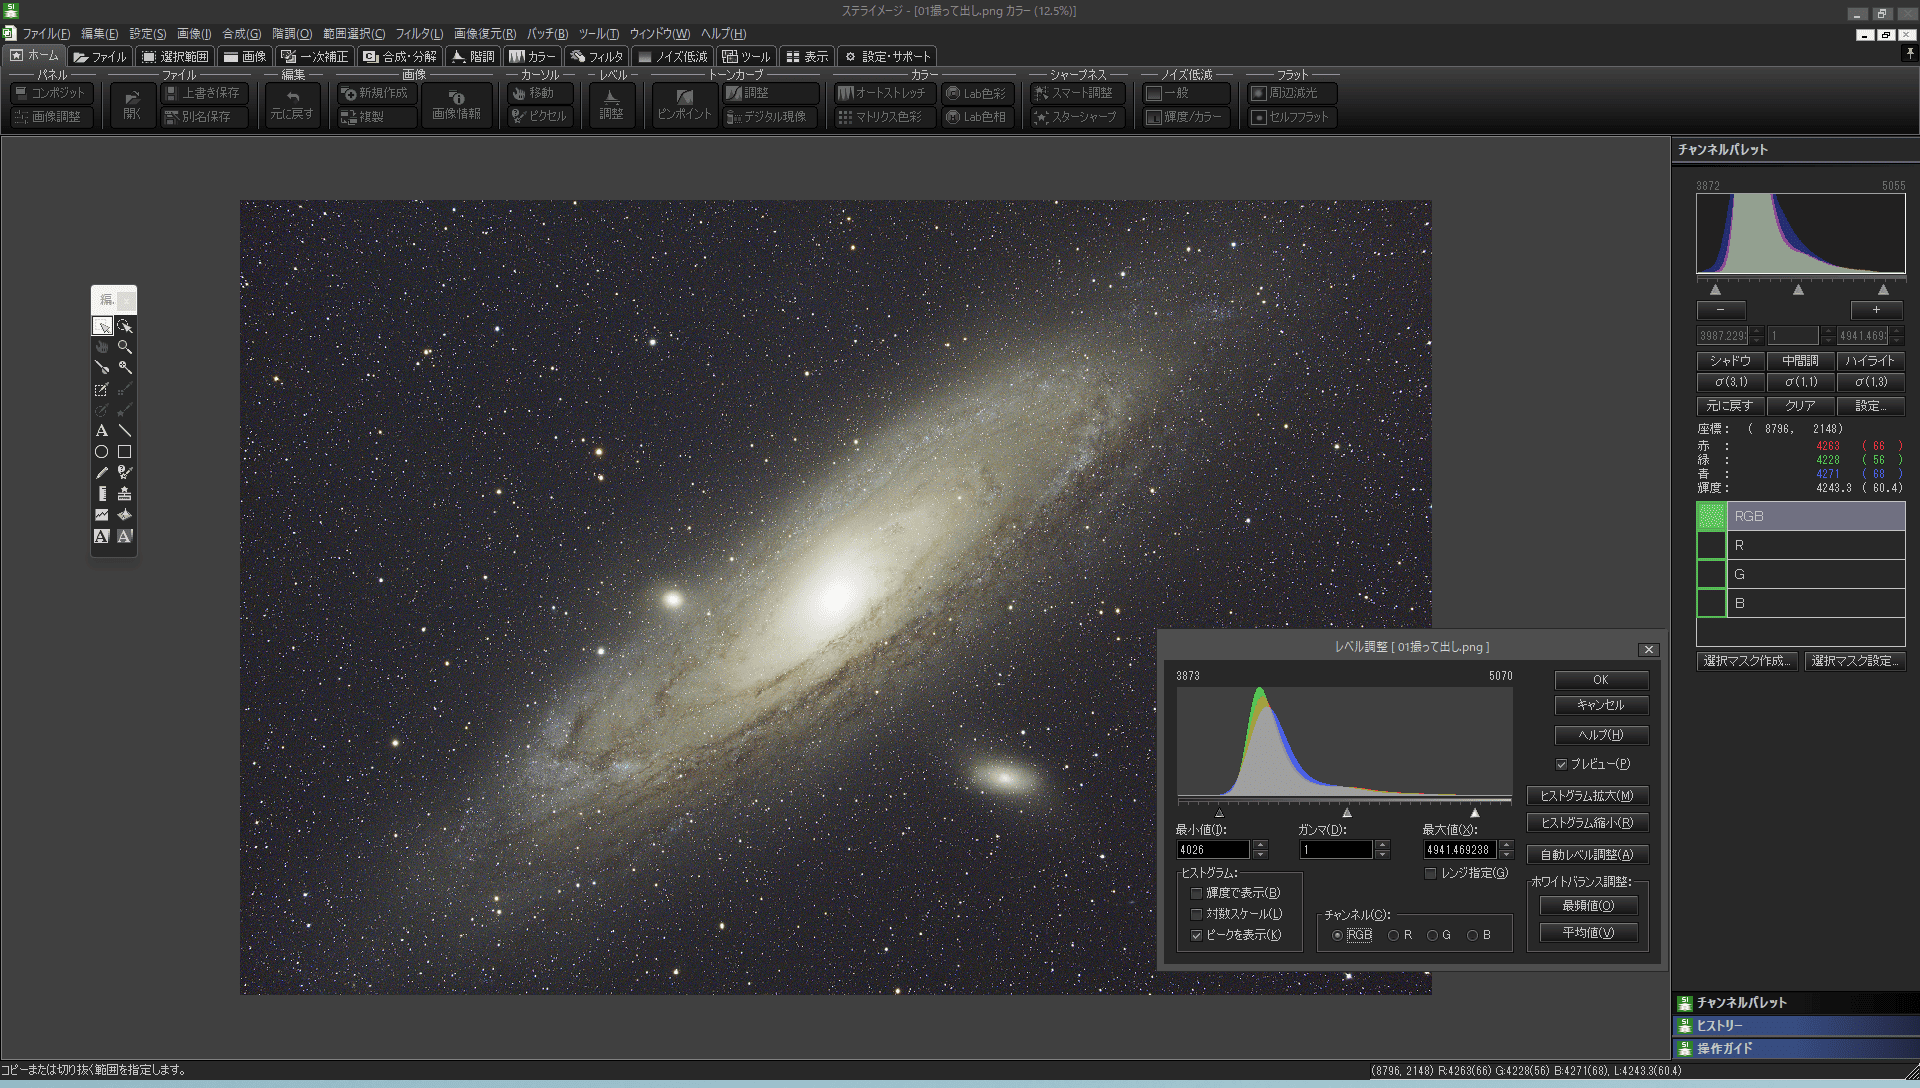Open the フィルタ menu in the menu bar
This screenshot has width=1920, height=1088.
[419, 34]
